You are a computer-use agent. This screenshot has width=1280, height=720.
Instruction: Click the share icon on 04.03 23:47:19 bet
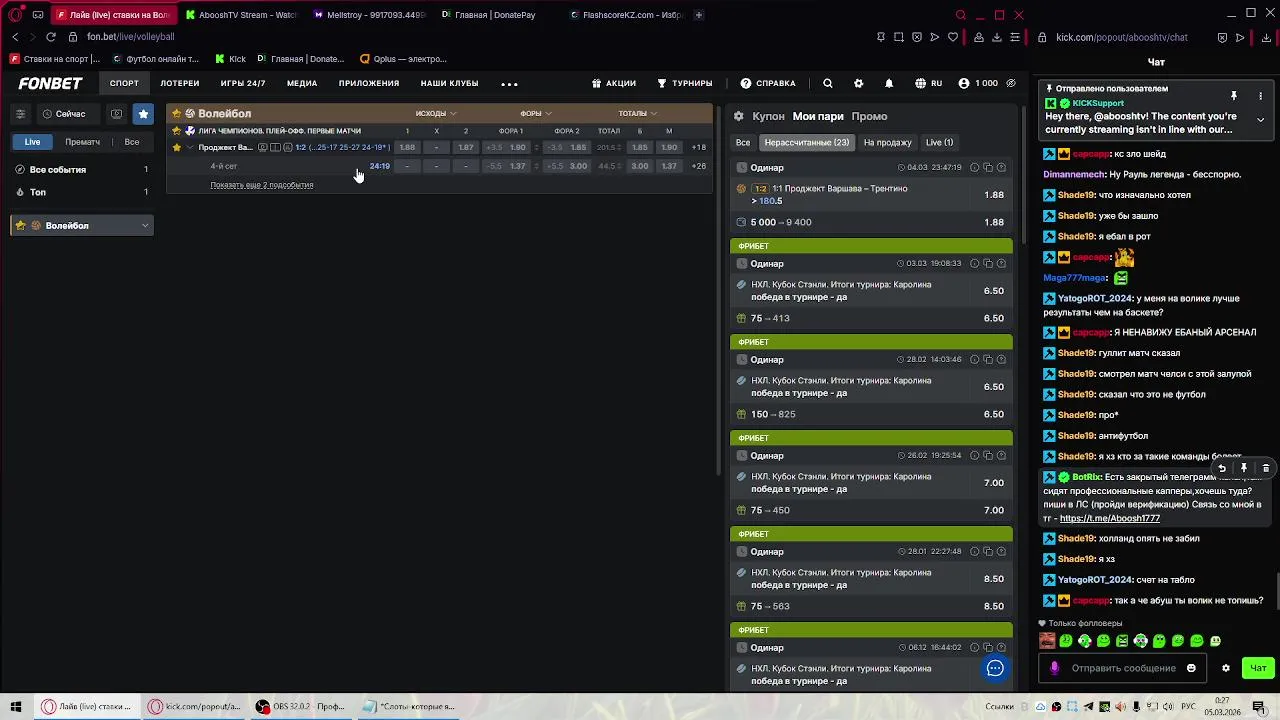1001,168
